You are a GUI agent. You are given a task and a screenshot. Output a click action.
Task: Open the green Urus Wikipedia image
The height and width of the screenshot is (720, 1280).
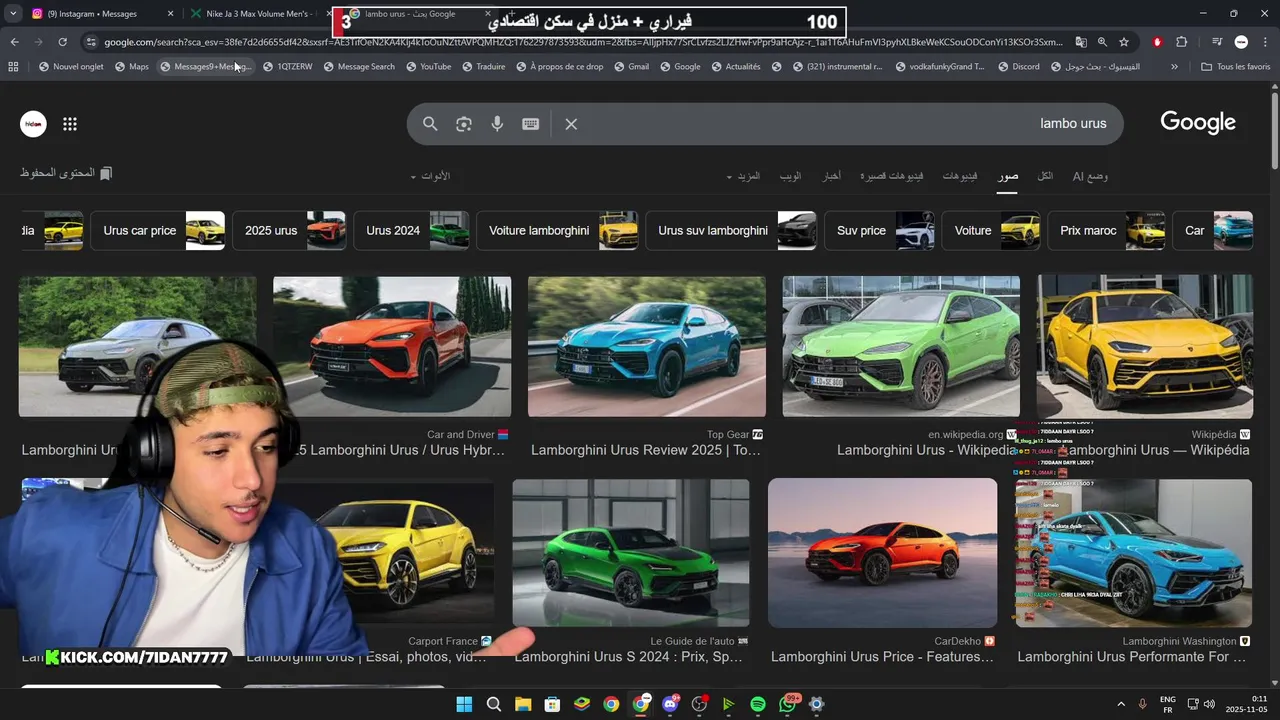tap(901, 346)
